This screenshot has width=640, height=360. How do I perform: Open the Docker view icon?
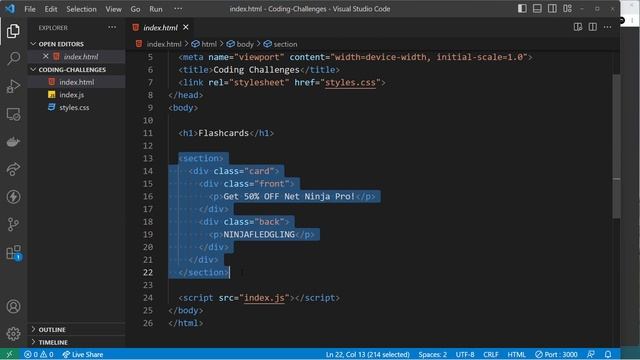pos(13,142)
